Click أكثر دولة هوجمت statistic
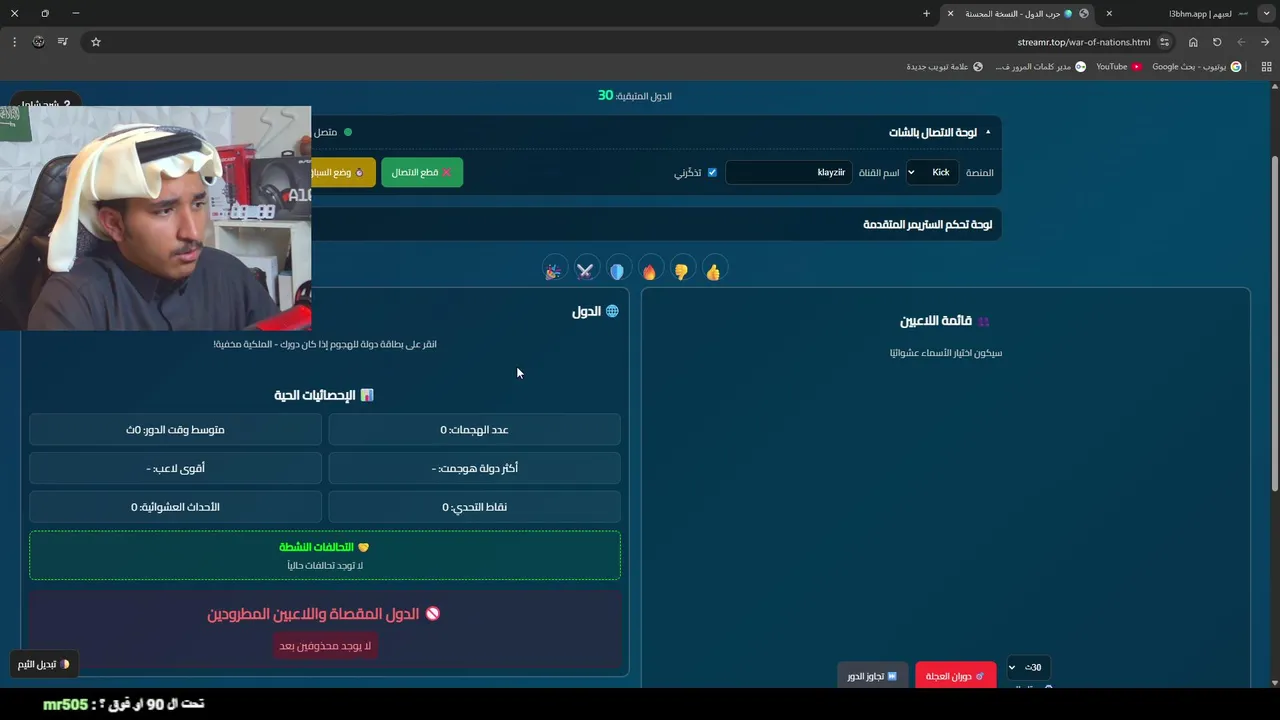Screen dimensions: 1280x720 point(474,468)
